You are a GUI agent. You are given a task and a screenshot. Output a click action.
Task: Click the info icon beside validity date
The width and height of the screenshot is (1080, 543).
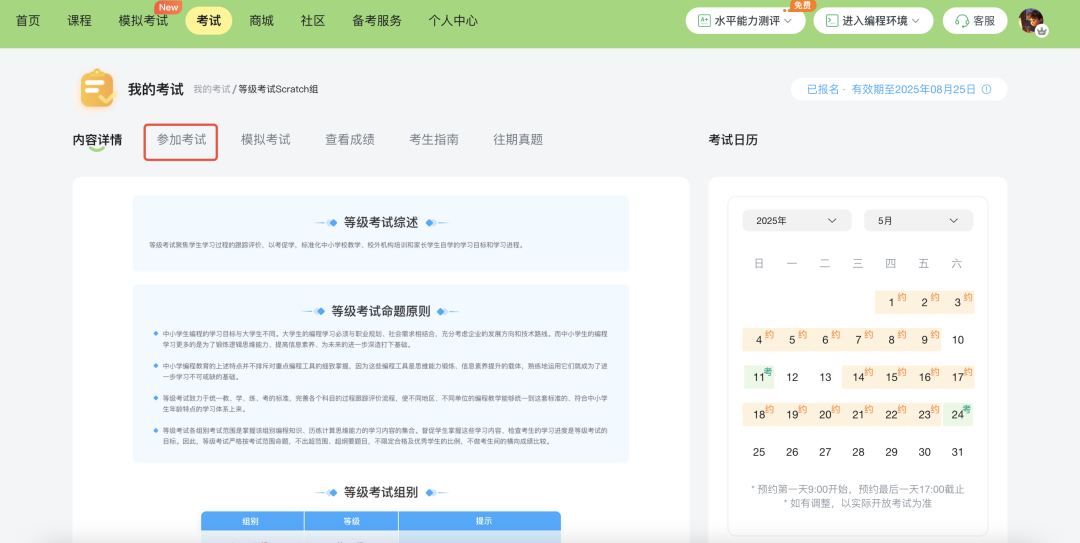(x=986, y=90)
